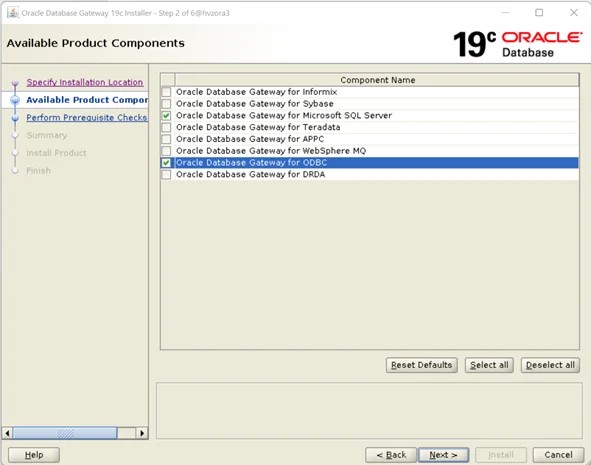Image resolution: width=591 pixels, height=465 pixels.
Task: Click the sidebar horizontal scrollbar thumb
Action: point(65,433)
